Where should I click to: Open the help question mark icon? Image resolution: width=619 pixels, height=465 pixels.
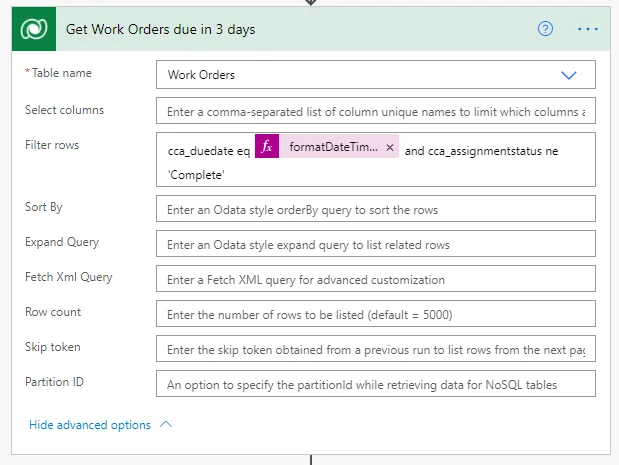545,29
